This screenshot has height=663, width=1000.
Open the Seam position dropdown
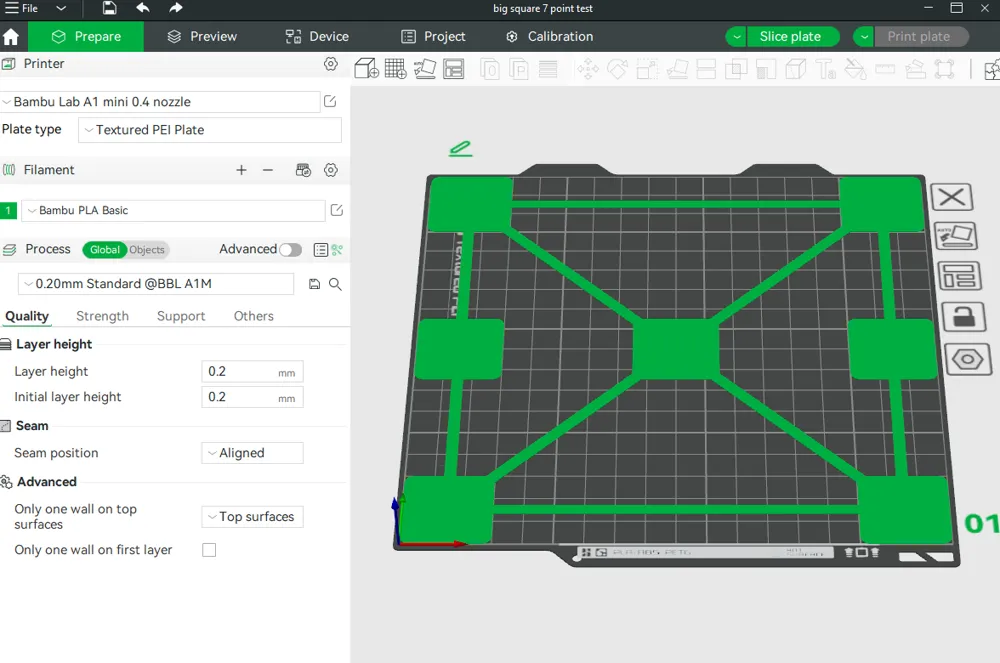[x=252, y=452]
